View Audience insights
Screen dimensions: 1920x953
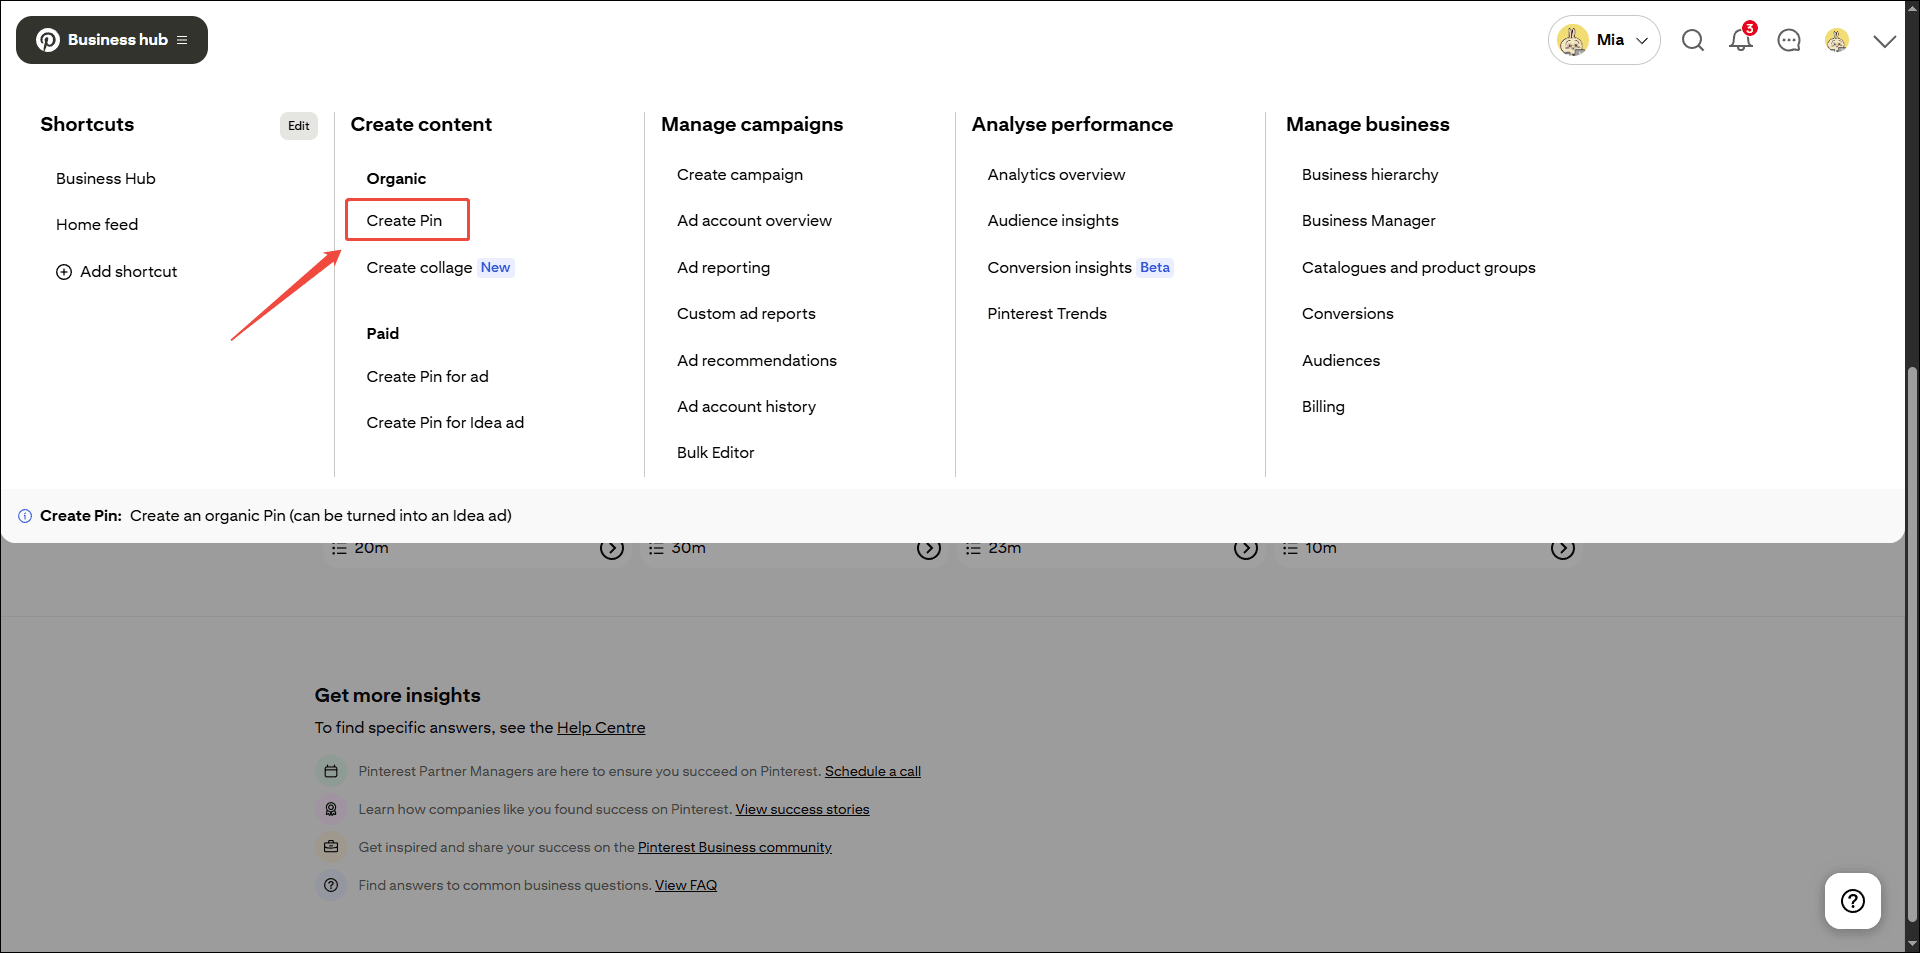point(1053,221)
